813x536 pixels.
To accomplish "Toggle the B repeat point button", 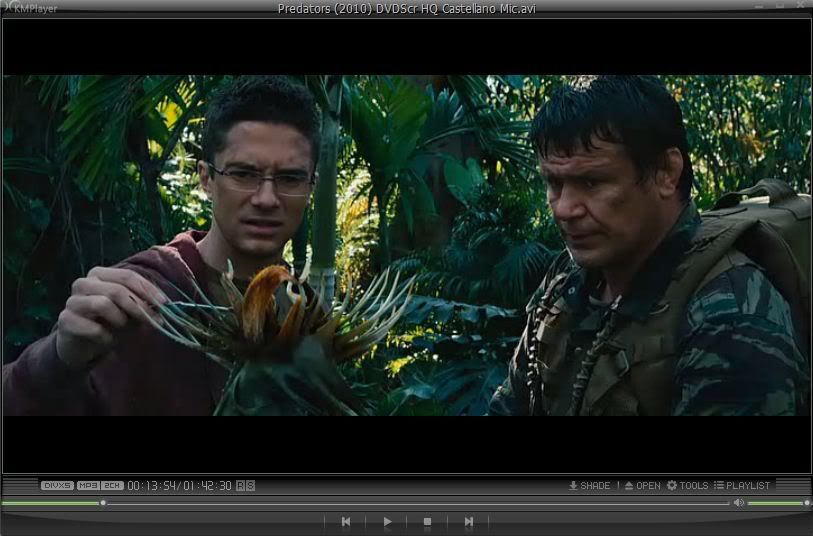I will 250,486.
